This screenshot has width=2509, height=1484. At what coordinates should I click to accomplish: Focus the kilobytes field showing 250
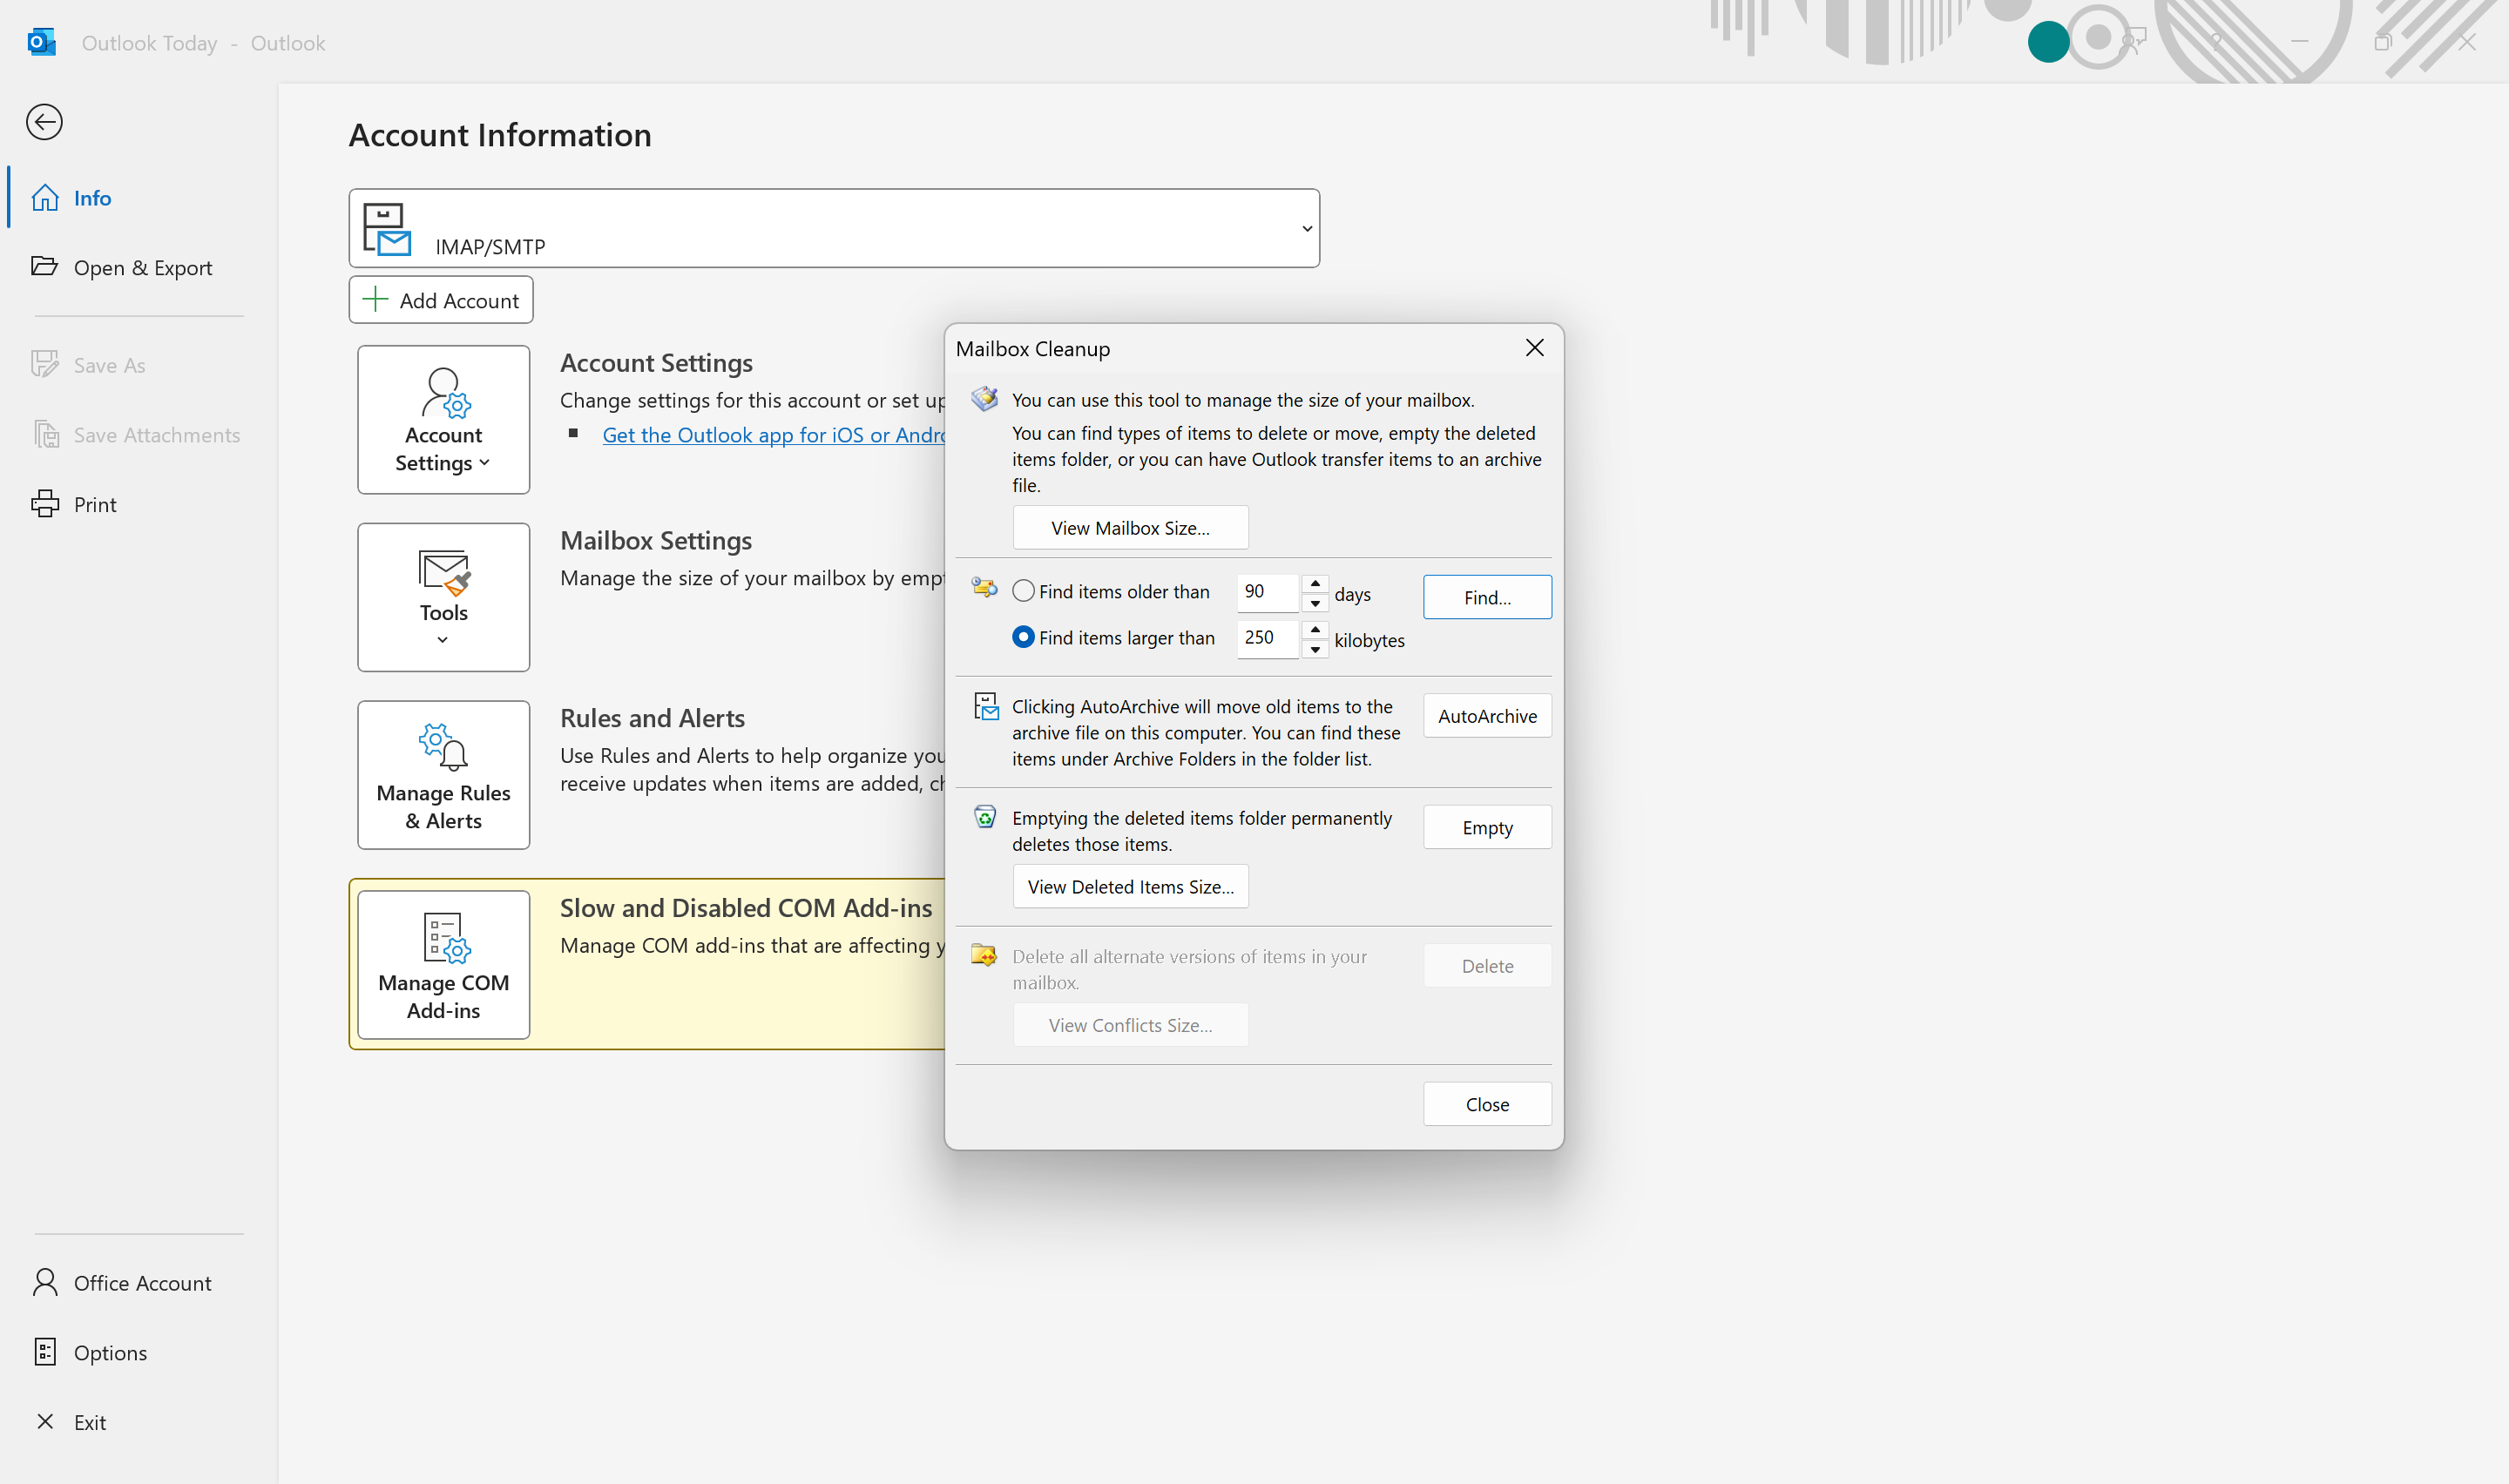[x=1268, y=638]
